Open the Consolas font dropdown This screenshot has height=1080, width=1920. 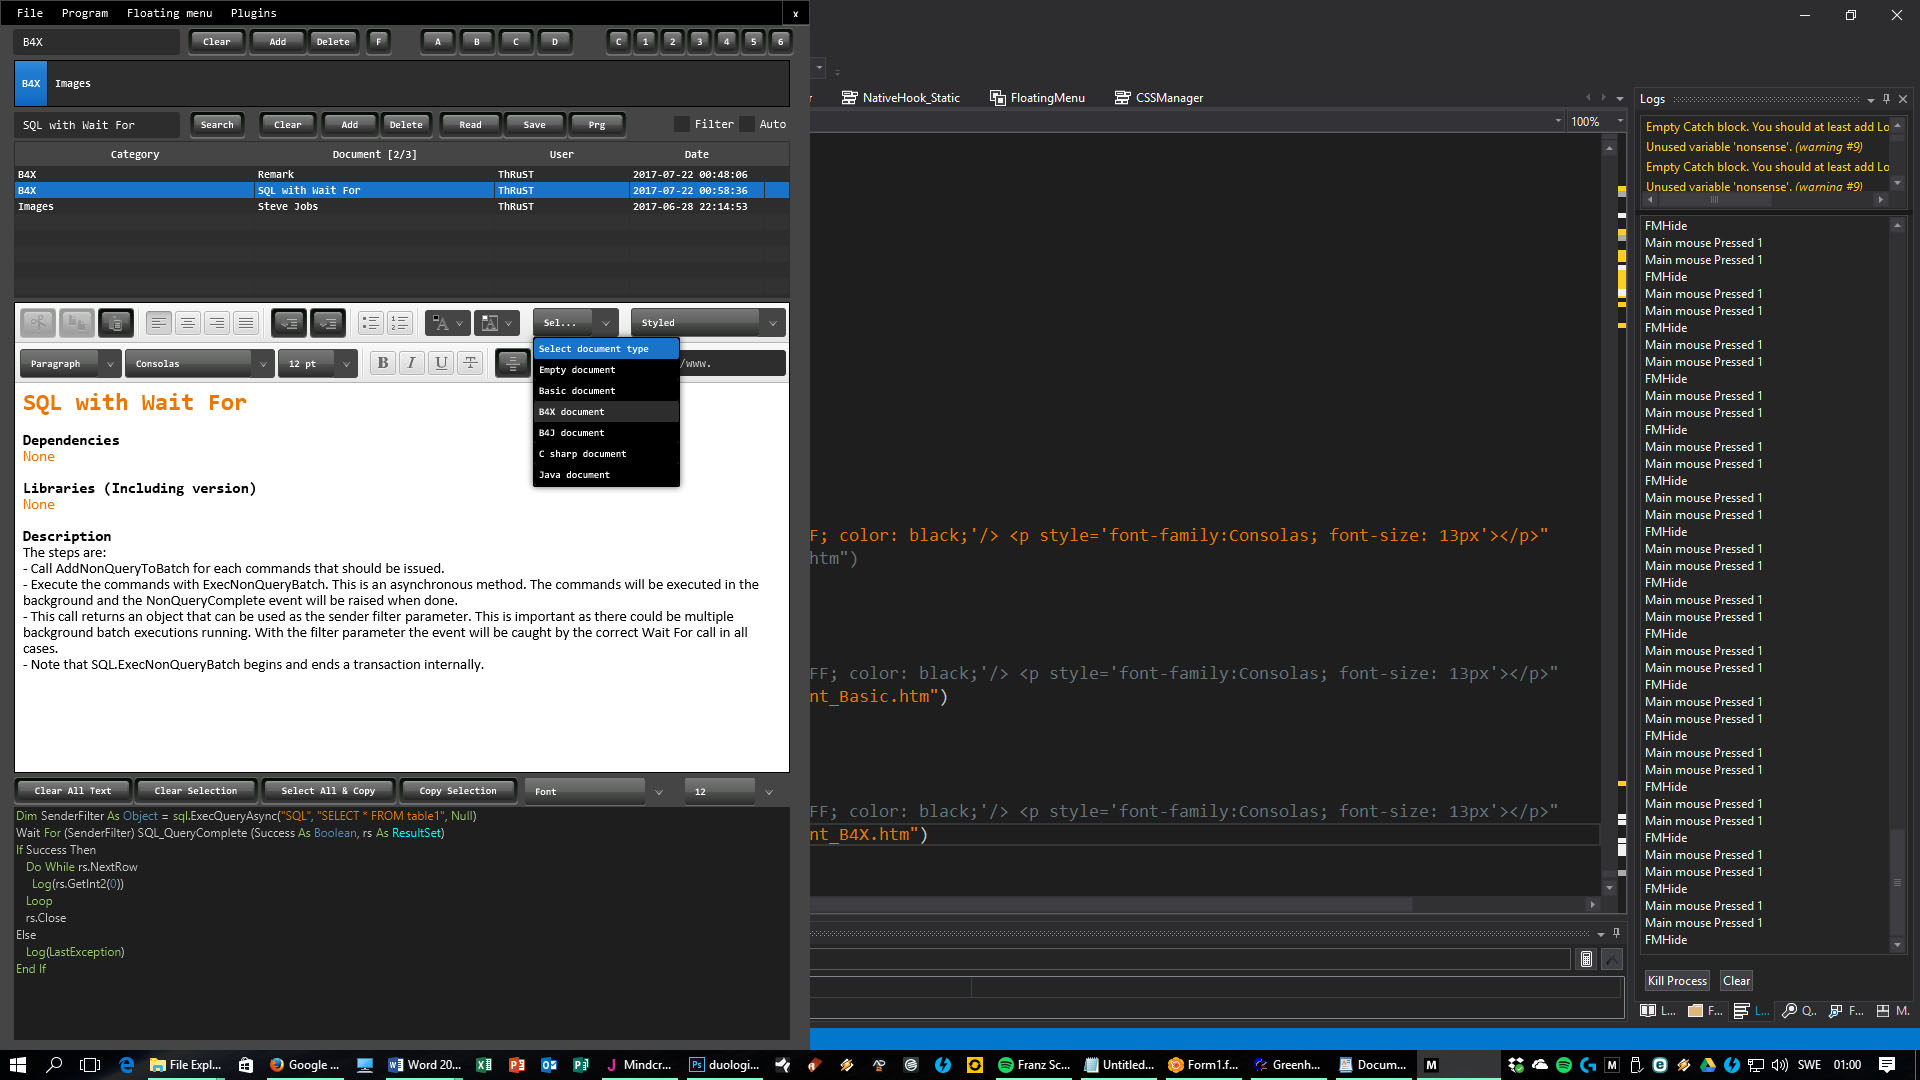(x=263, y=364)
